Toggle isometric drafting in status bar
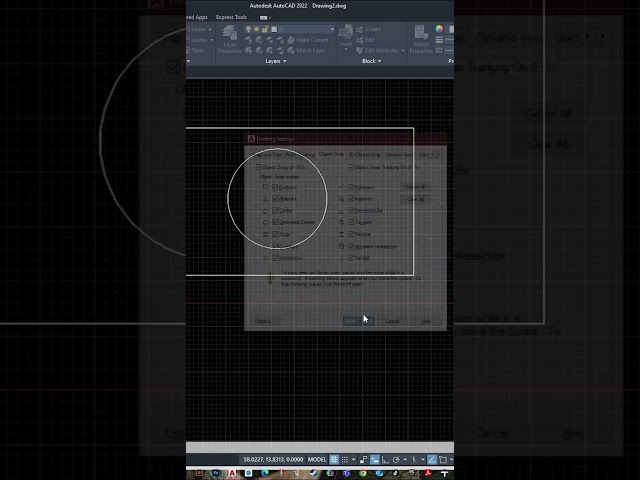 click(x=413, y=460)
